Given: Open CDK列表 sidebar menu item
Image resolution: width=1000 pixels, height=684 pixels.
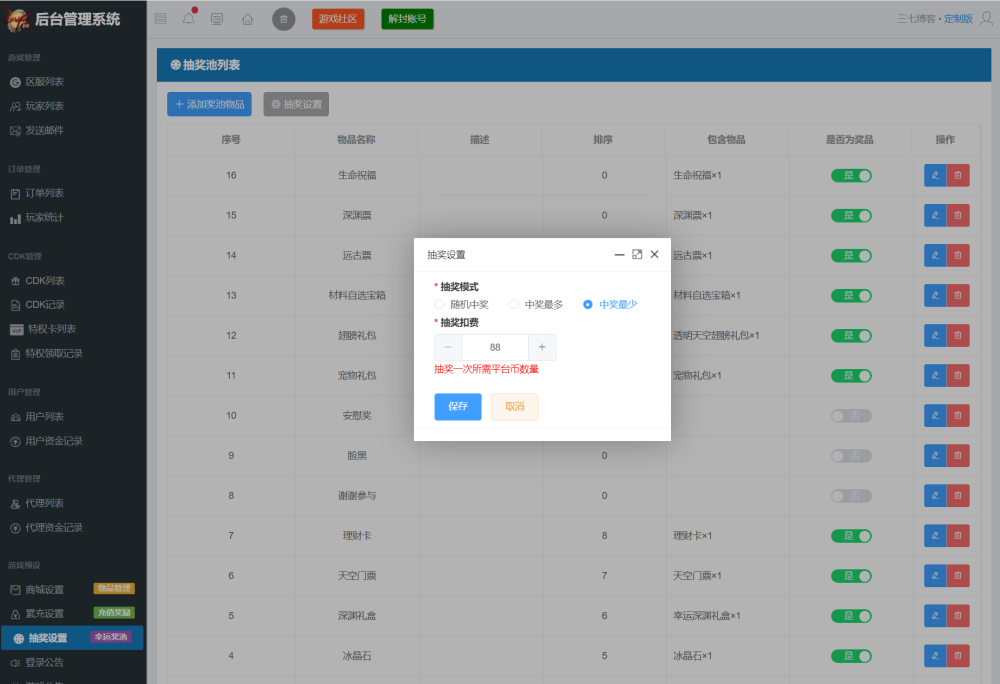Looking at the screenshot, I should point(44,281).
